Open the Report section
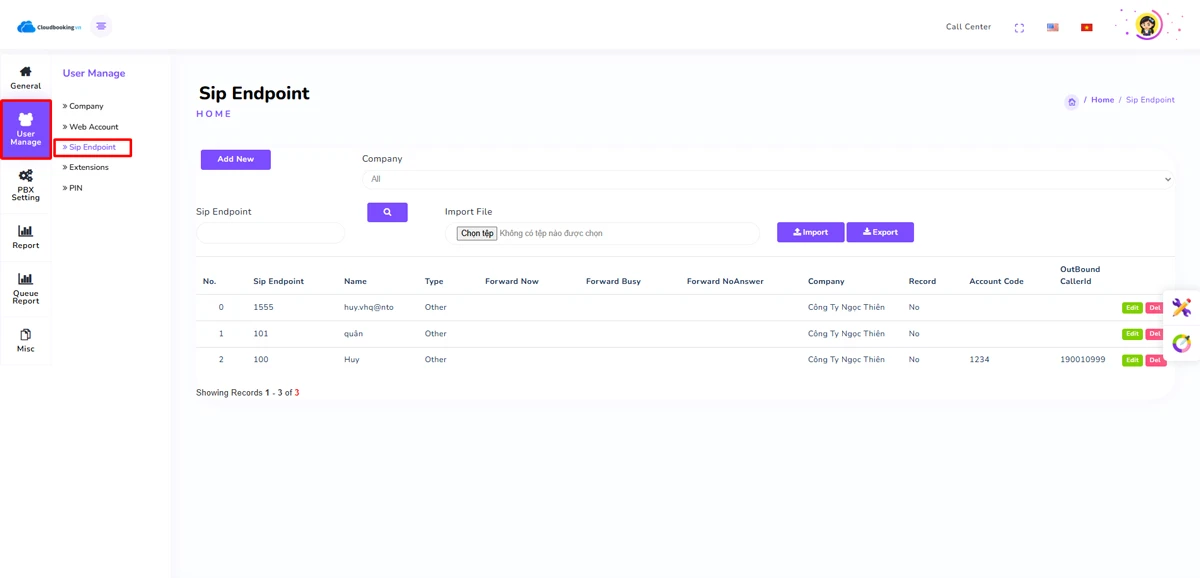The height and width of the screenshot is (578, 1200). [x=26, y=237]
